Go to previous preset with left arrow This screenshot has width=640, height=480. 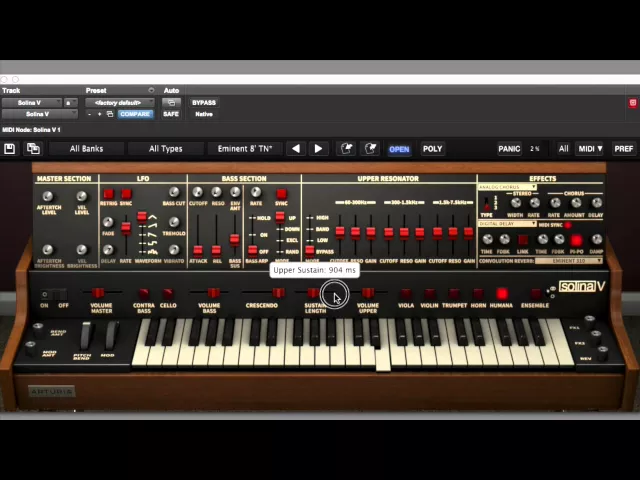point(296,149)
